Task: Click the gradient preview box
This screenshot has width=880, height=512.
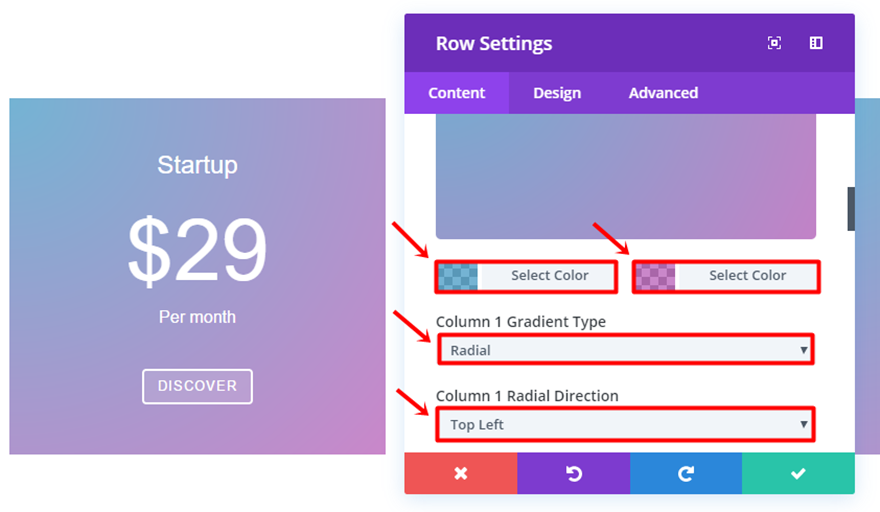Action: tap(625, 176)
